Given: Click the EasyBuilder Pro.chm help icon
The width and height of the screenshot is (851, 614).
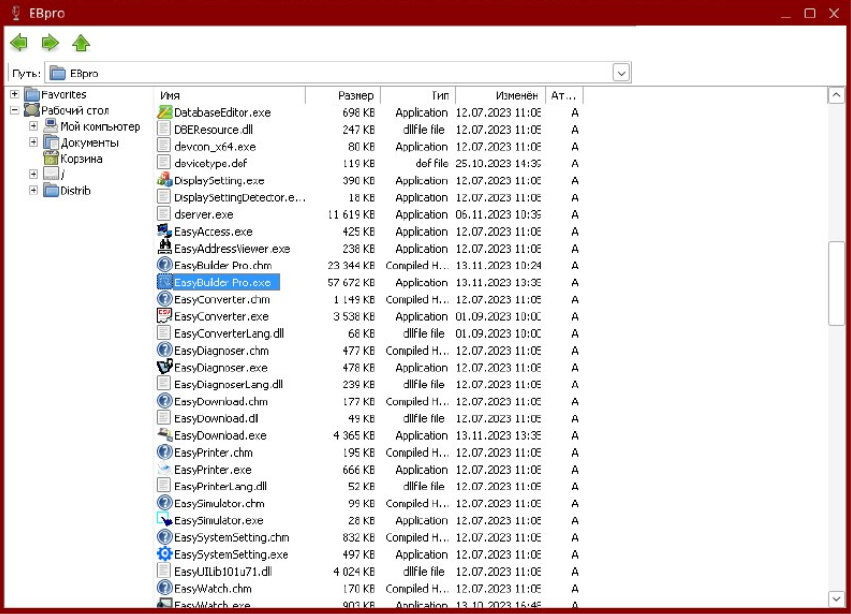Looking at the screenshot, I should [164, 265].
